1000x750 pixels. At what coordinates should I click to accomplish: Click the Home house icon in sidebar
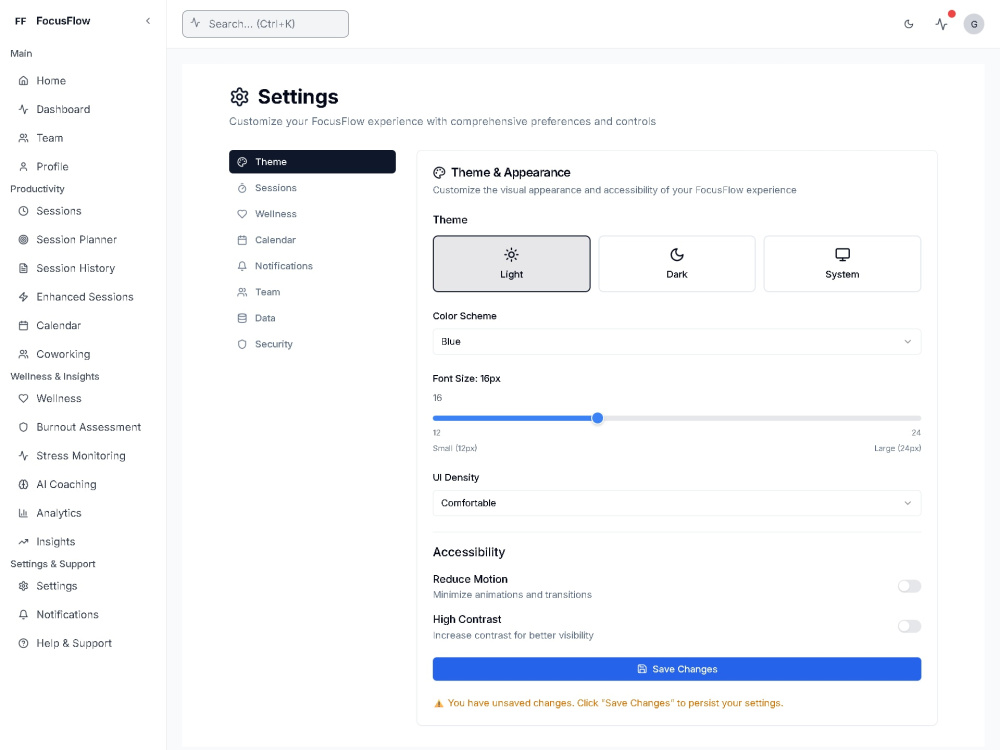[24, 80]
